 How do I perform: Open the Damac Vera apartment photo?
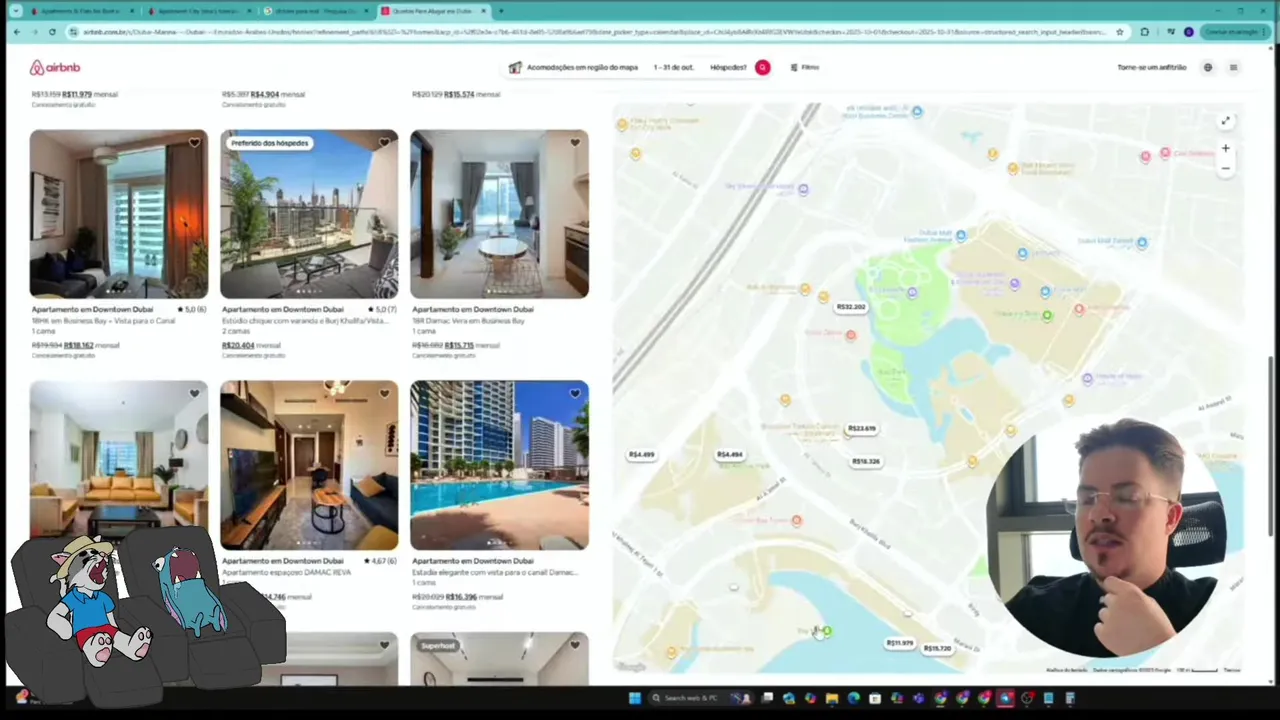coord(499,214)
